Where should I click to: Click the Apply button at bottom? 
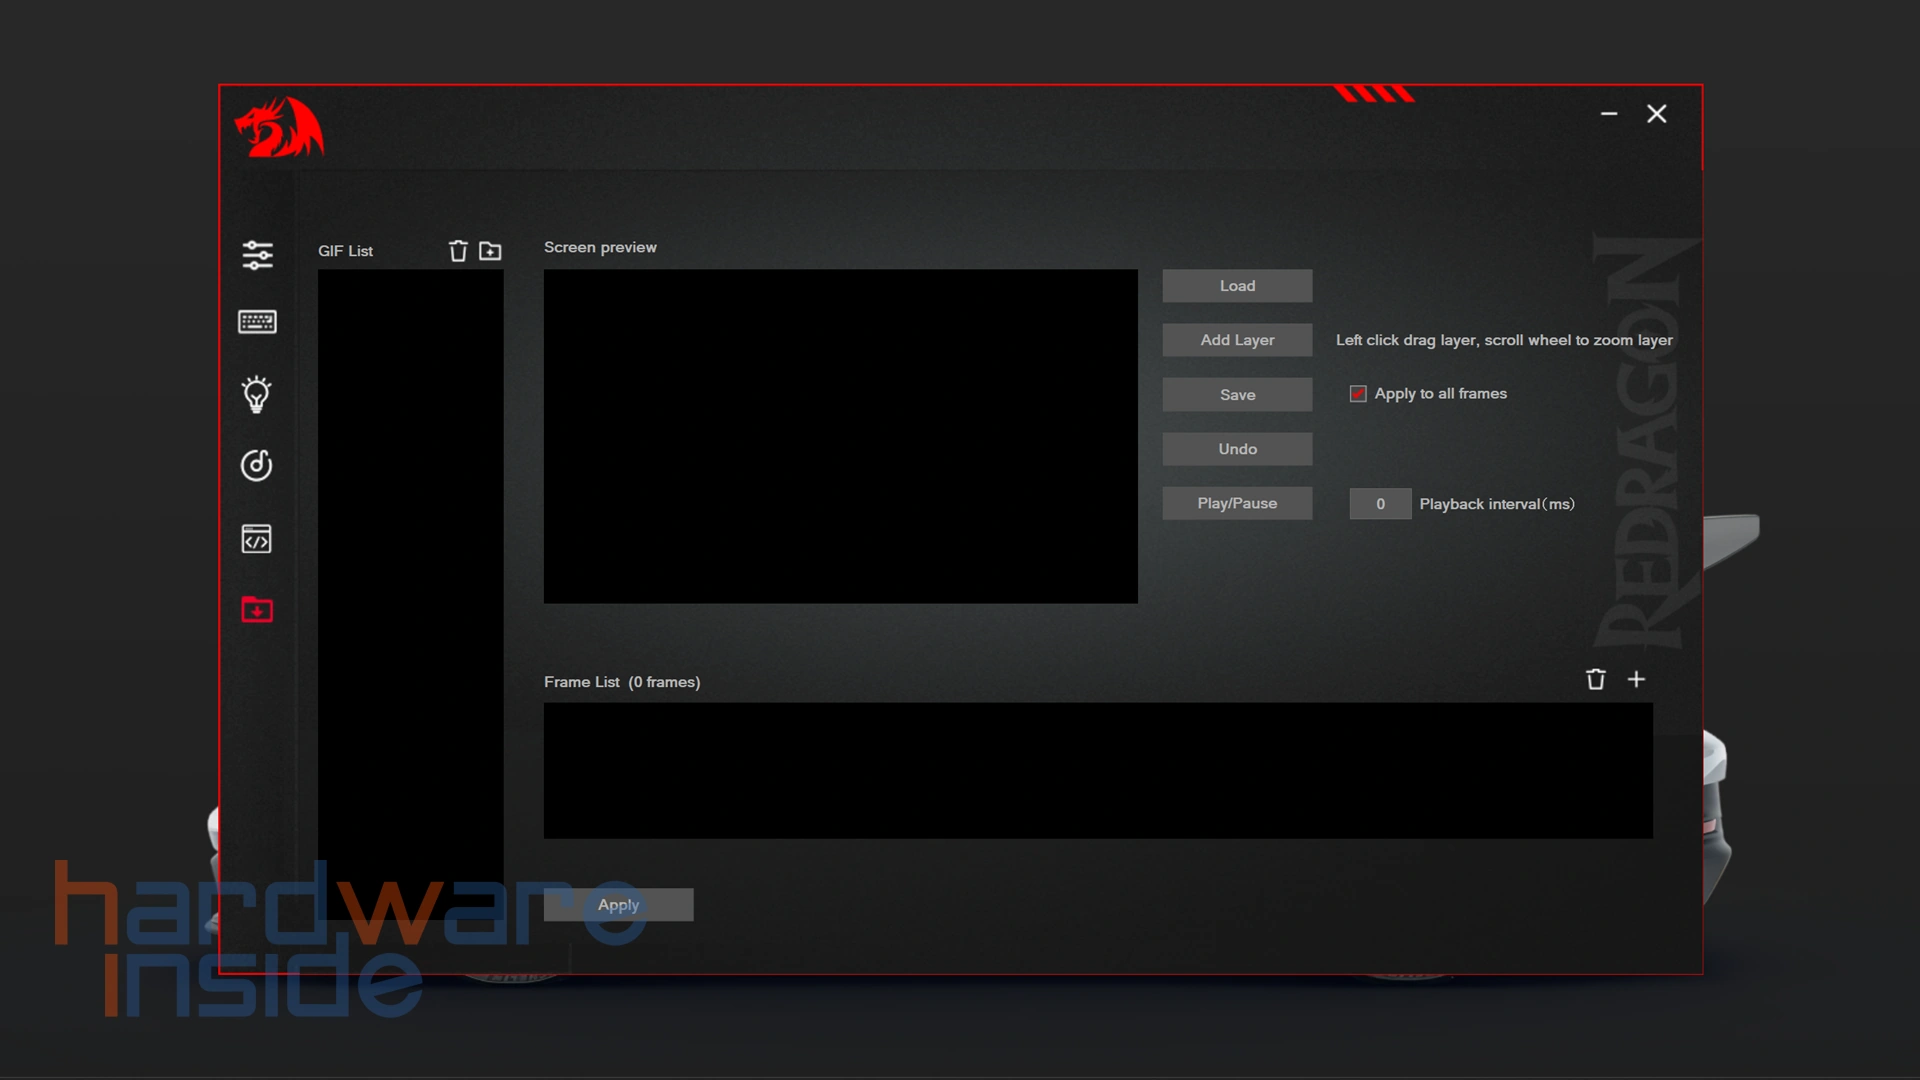[618, 905]
